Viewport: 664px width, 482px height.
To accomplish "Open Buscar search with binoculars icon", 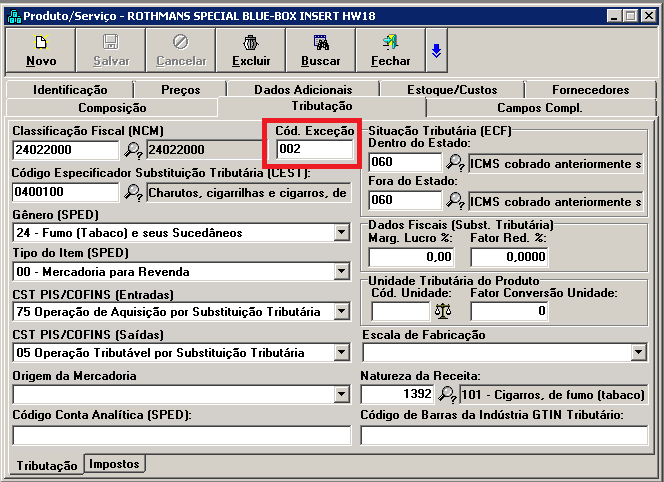I will [x=320, y=50].
